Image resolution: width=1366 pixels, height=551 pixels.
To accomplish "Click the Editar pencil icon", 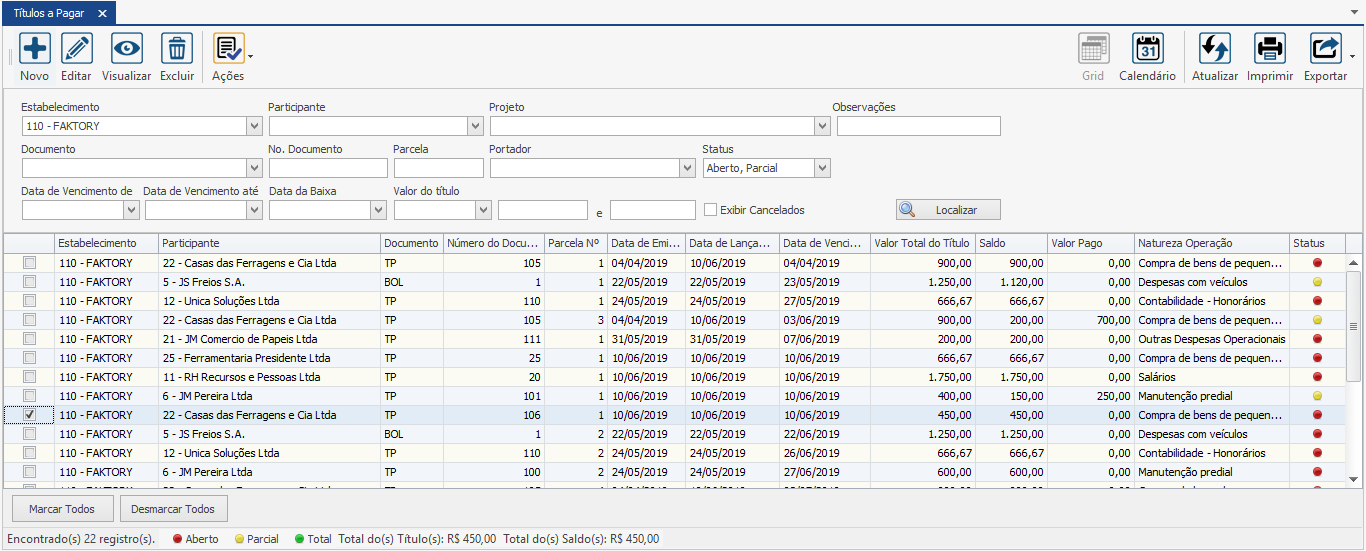I will click(x=76, y=49).
